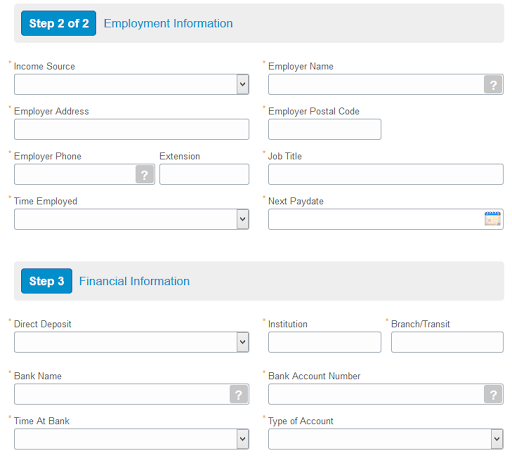This screenshot has height=465, width=512.
Task: Click the Step 2 of 2 badge
Action: click(x=58, y=23)
